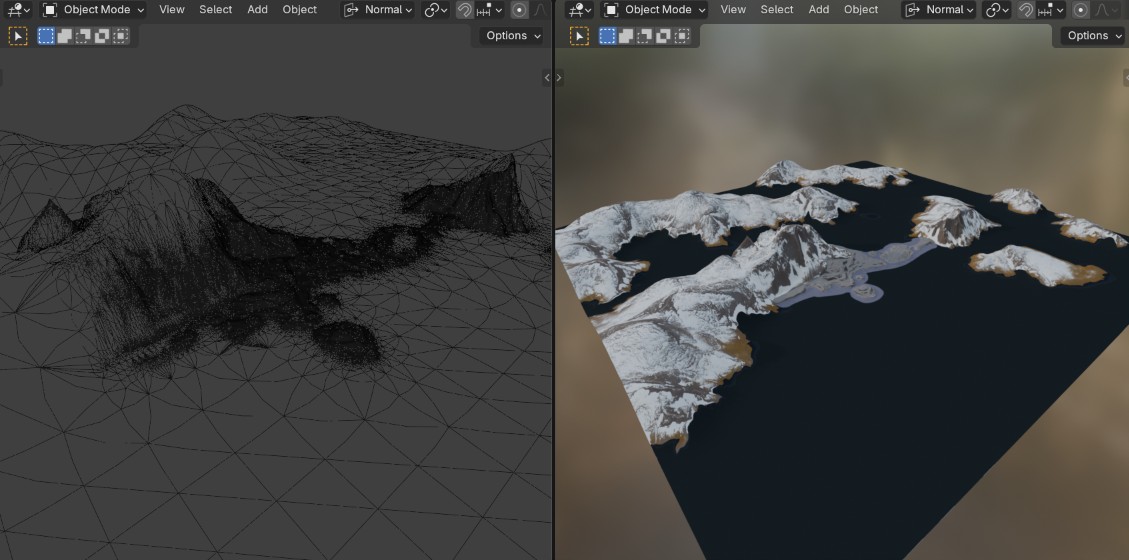The width and height of the screenshot is (1129, 560).
Task: Choose Extend Selection mode in the textured viewport
Action: (x=626, y=36)
